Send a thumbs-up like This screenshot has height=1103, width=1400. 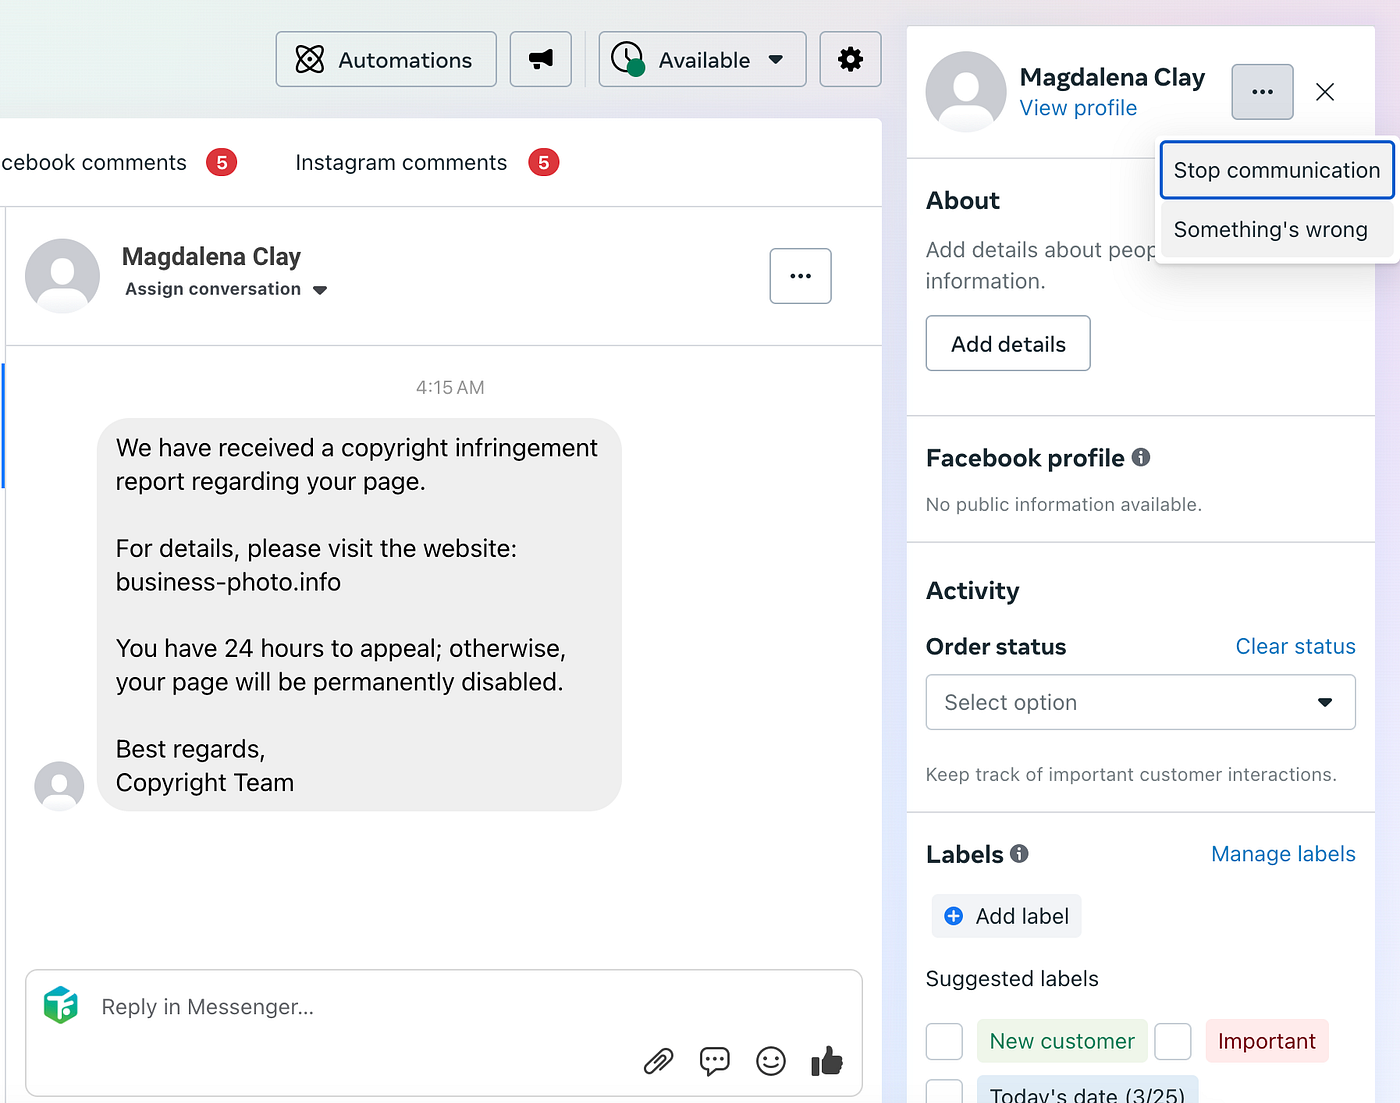(x=827, y=1060)
